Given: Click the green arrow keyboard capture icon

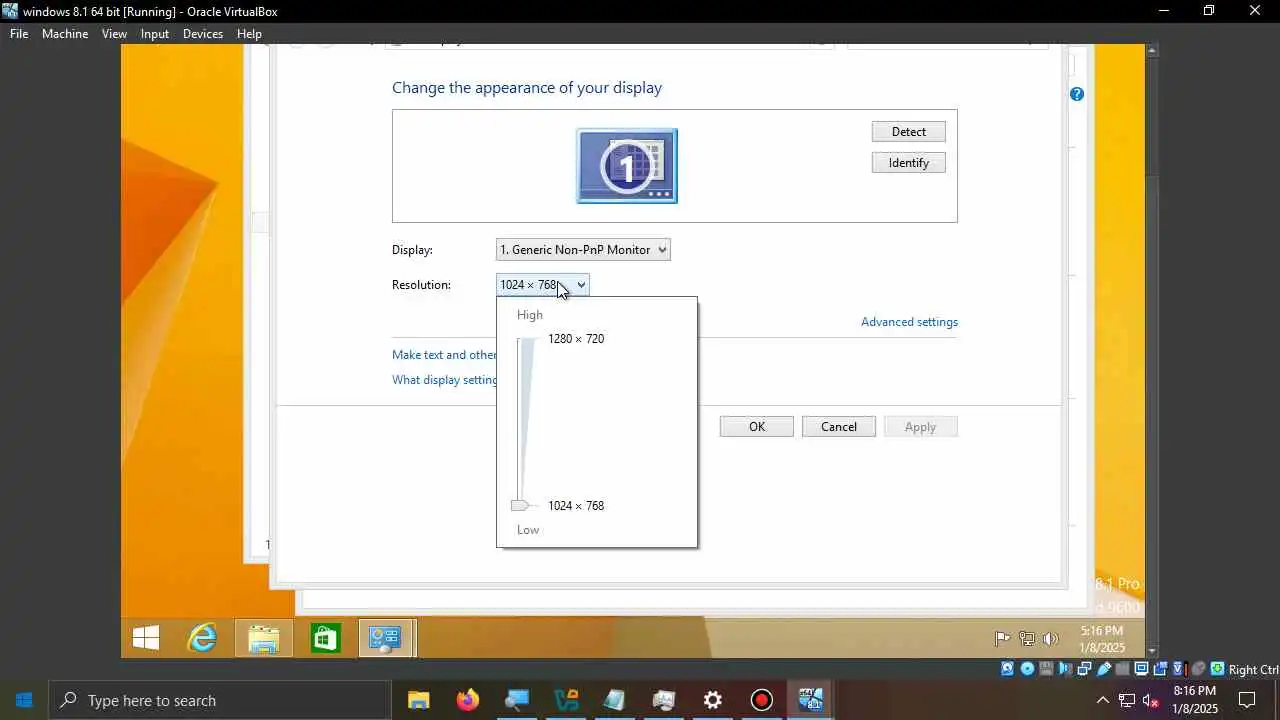Looking at the screenshot, I should tap(1217, 669).
